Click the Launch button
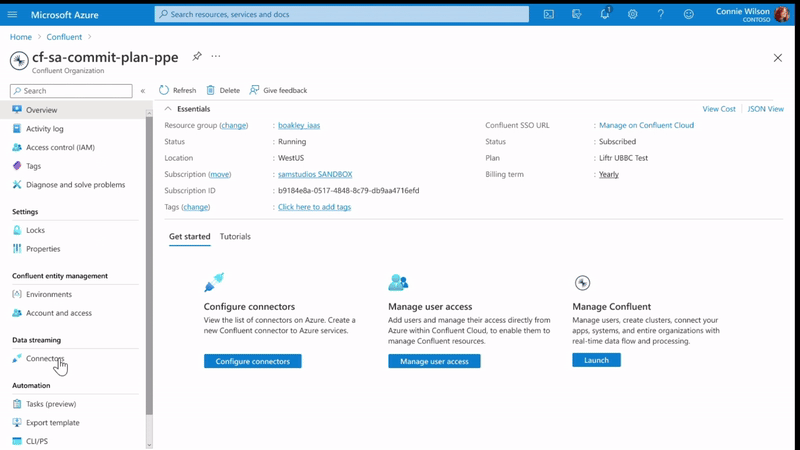800x450 pixels. tap(596, 360)
